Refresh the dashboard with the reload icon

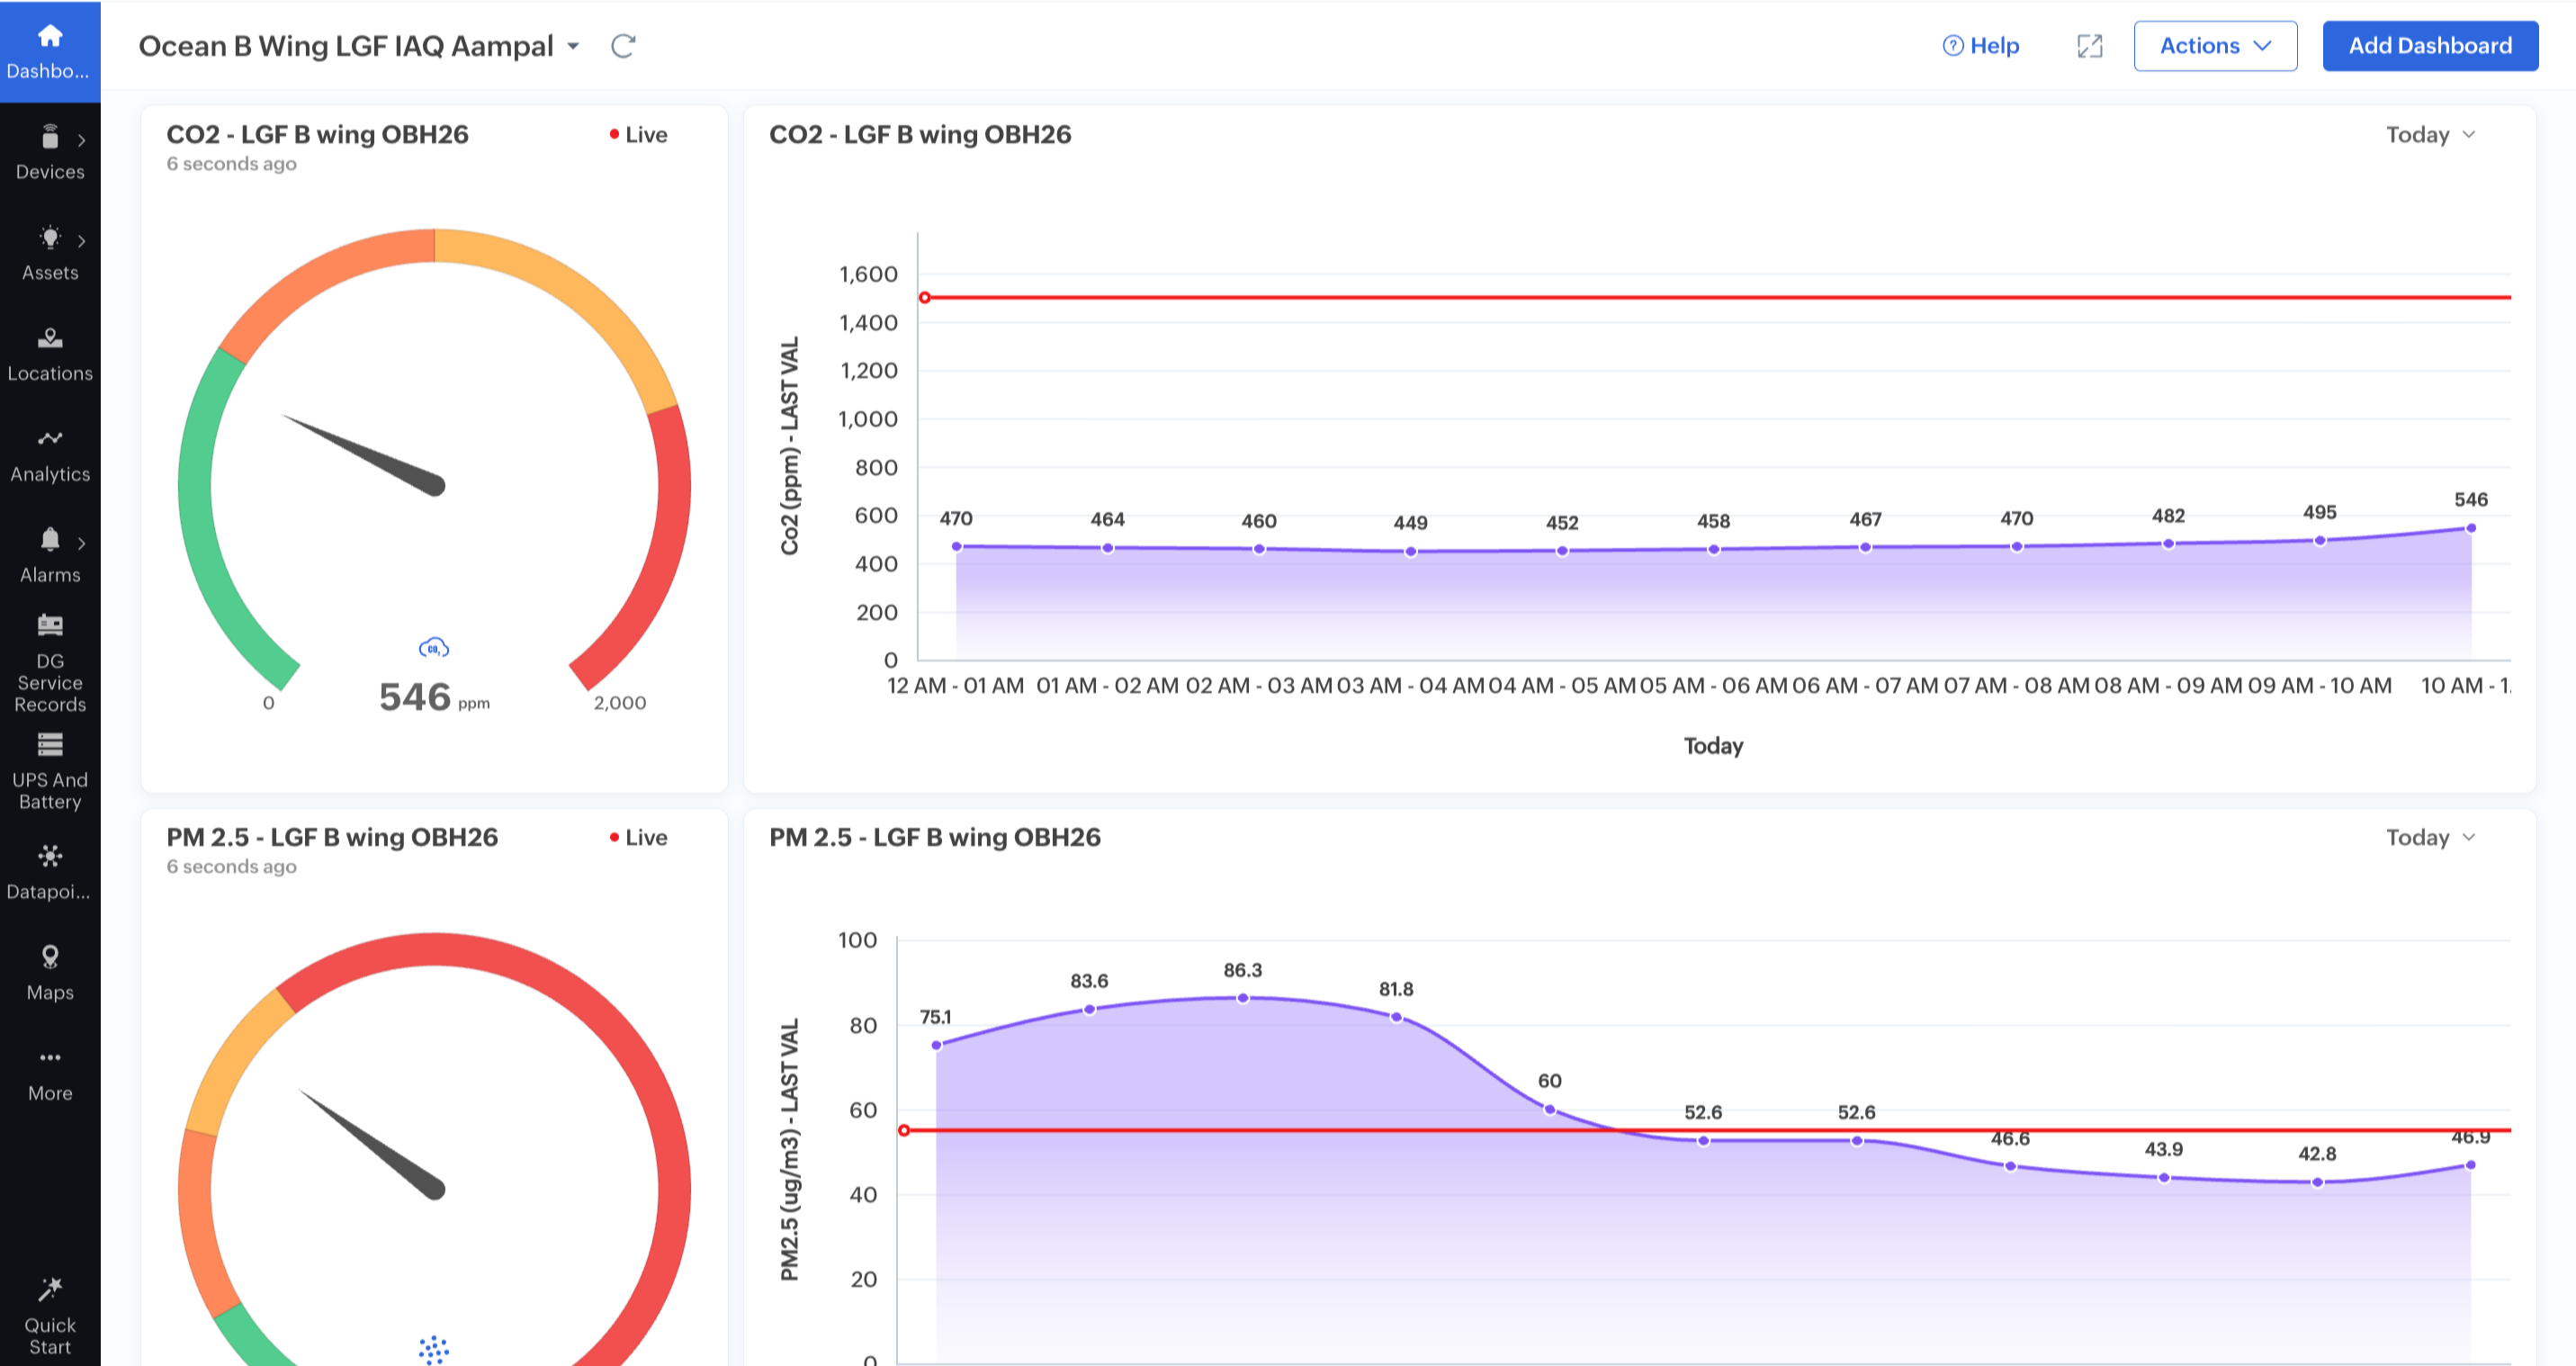622,46
